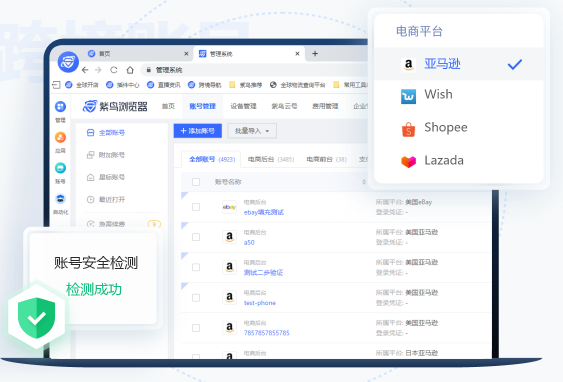Tick the checkbox for the ebay填充测试 row

click(x=196, y=207)
